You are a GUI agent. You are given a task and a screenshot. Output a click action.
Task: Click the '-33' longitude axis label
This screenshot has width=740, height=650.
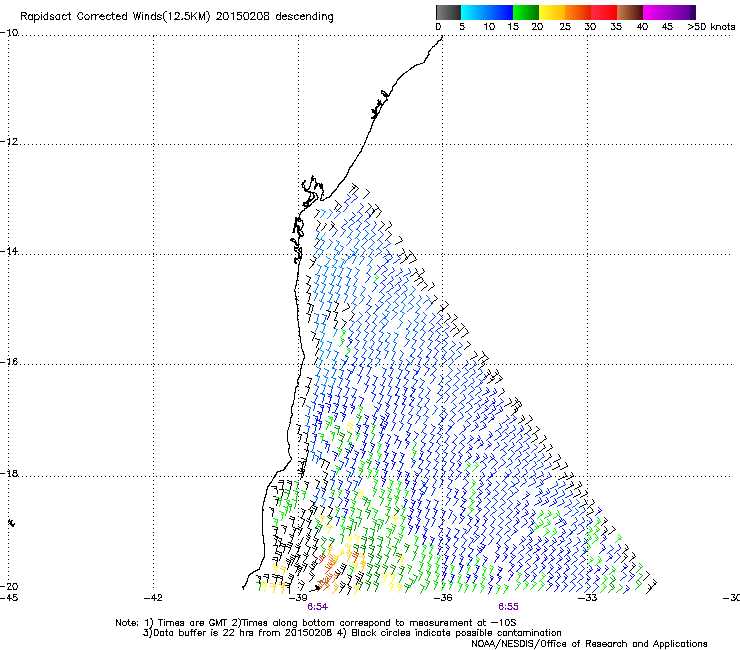coord(588,598)
